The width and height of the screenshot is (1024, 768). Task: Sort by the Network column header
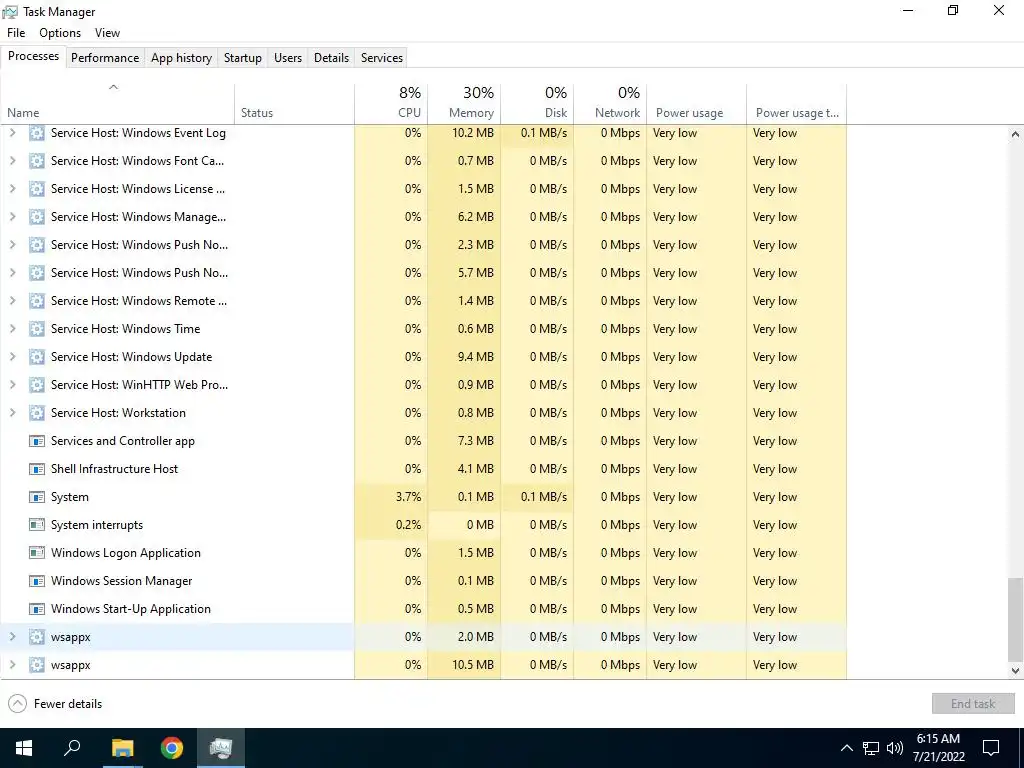611,104
